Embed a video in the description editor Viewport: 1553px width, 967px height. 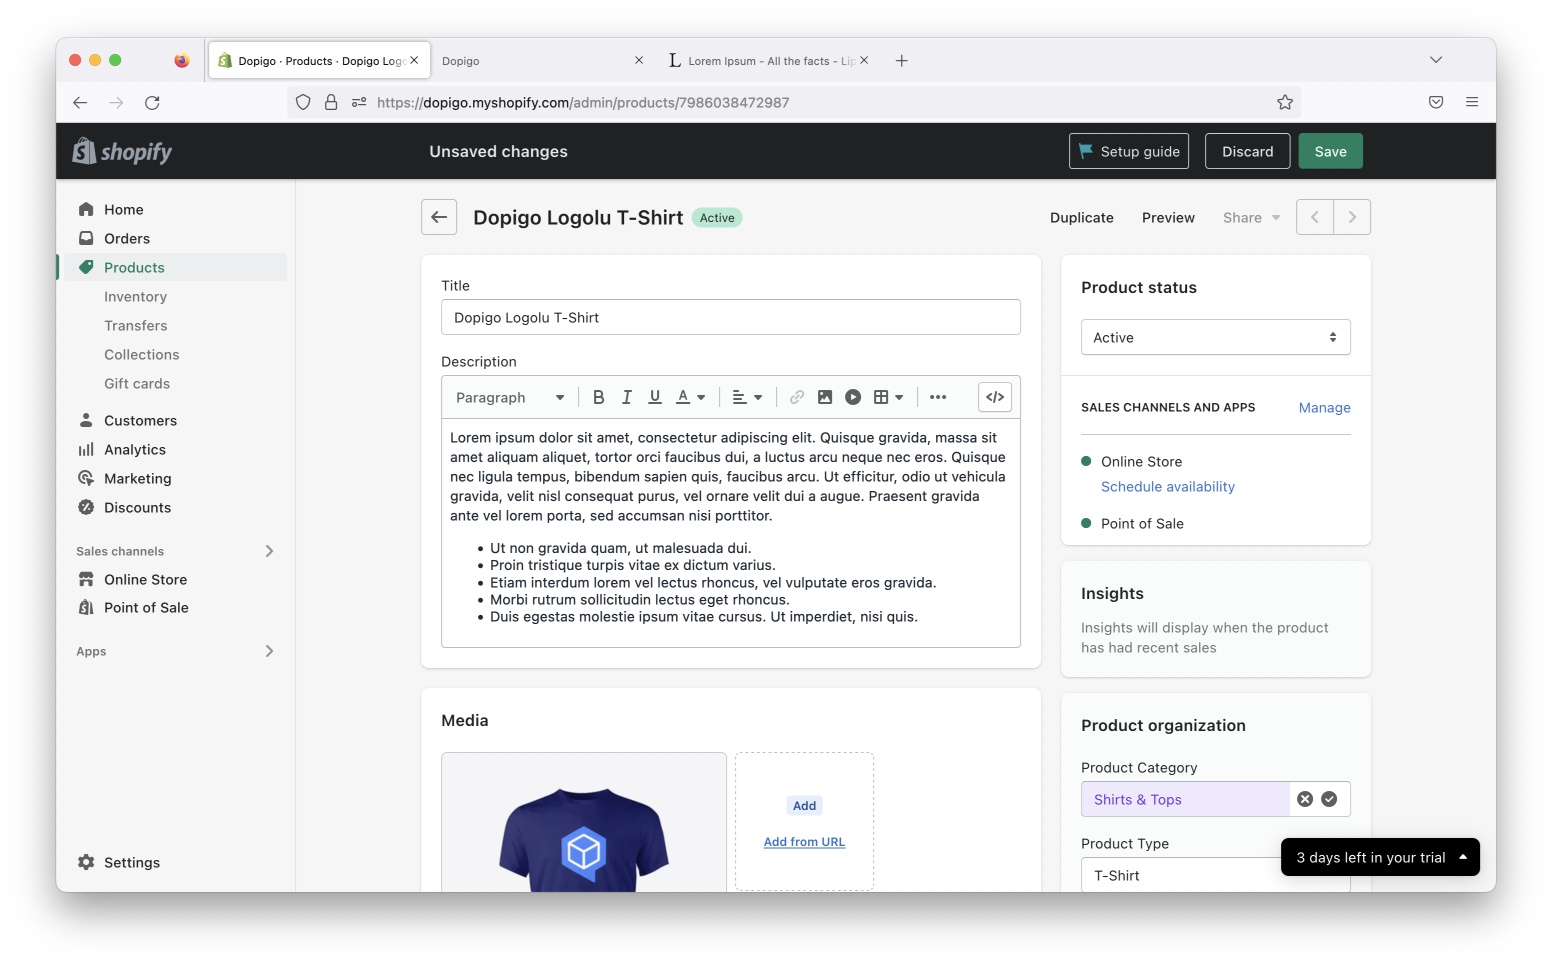click(x=852, y=397)
